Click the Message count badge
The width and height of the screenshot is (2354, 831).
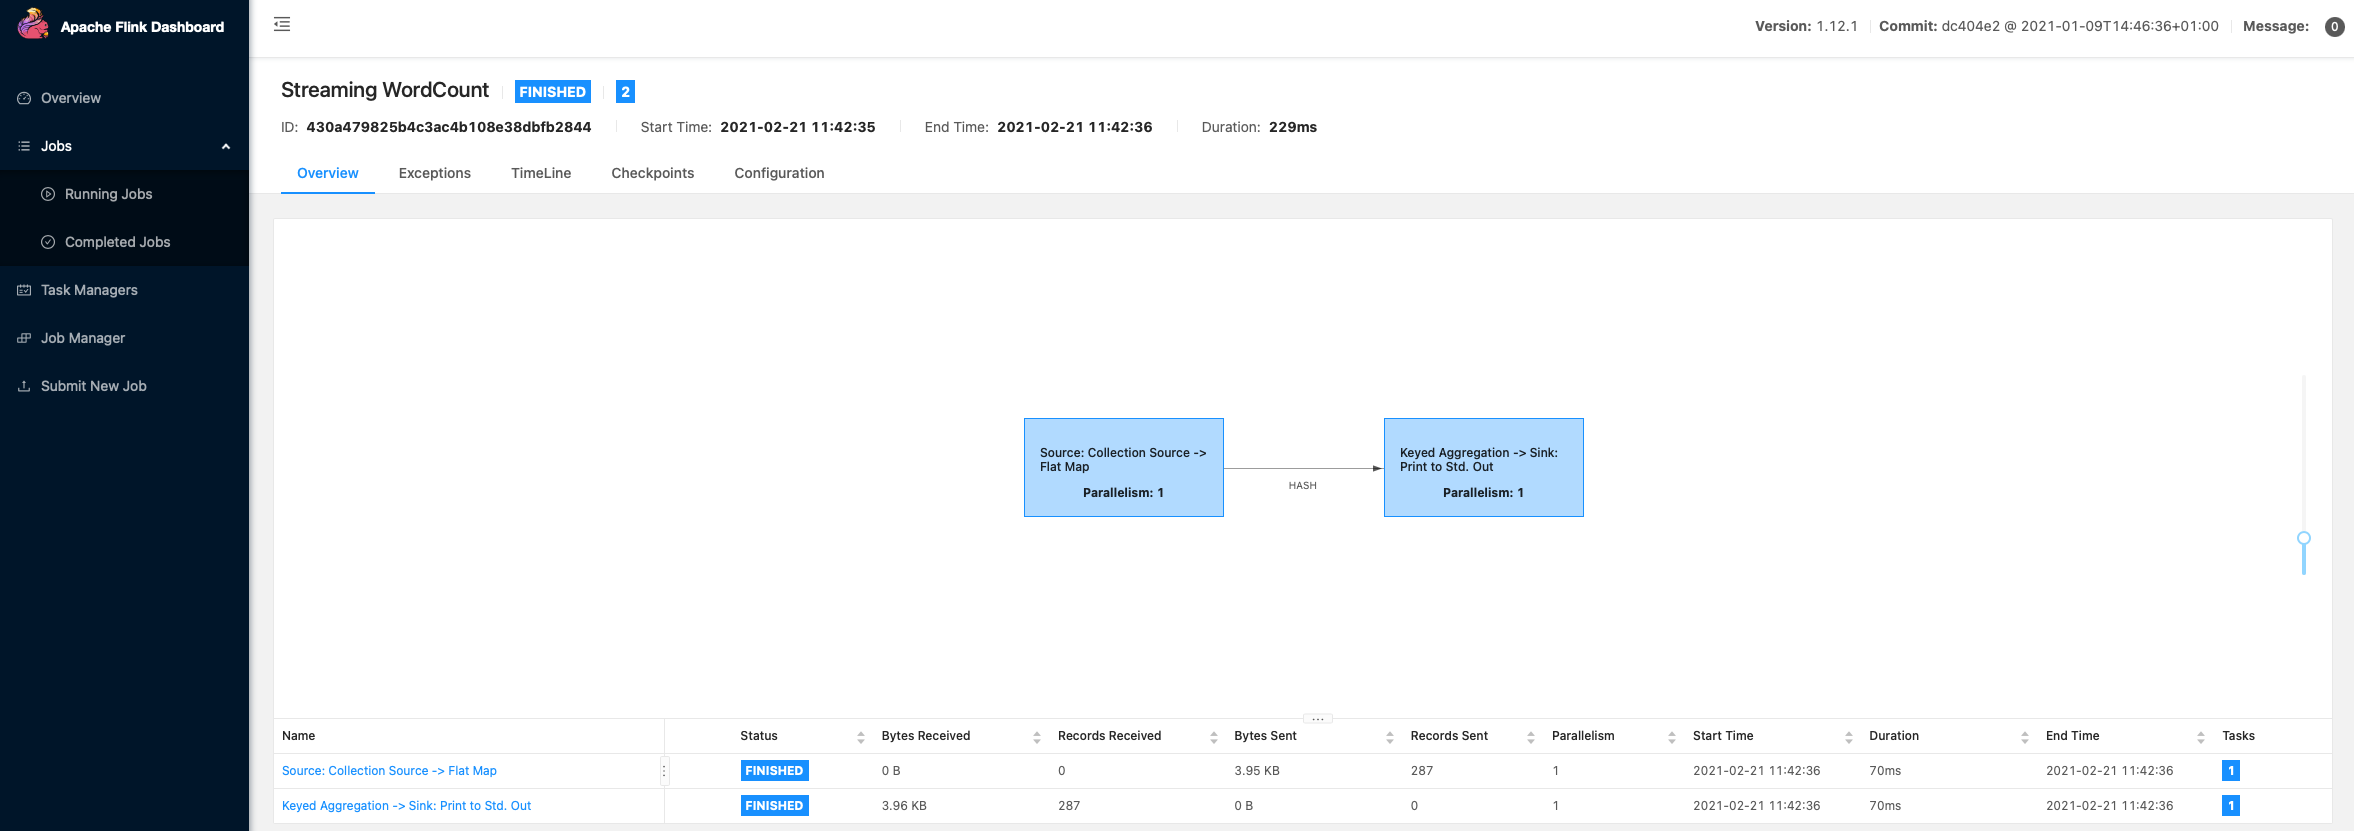point(2334,27)
